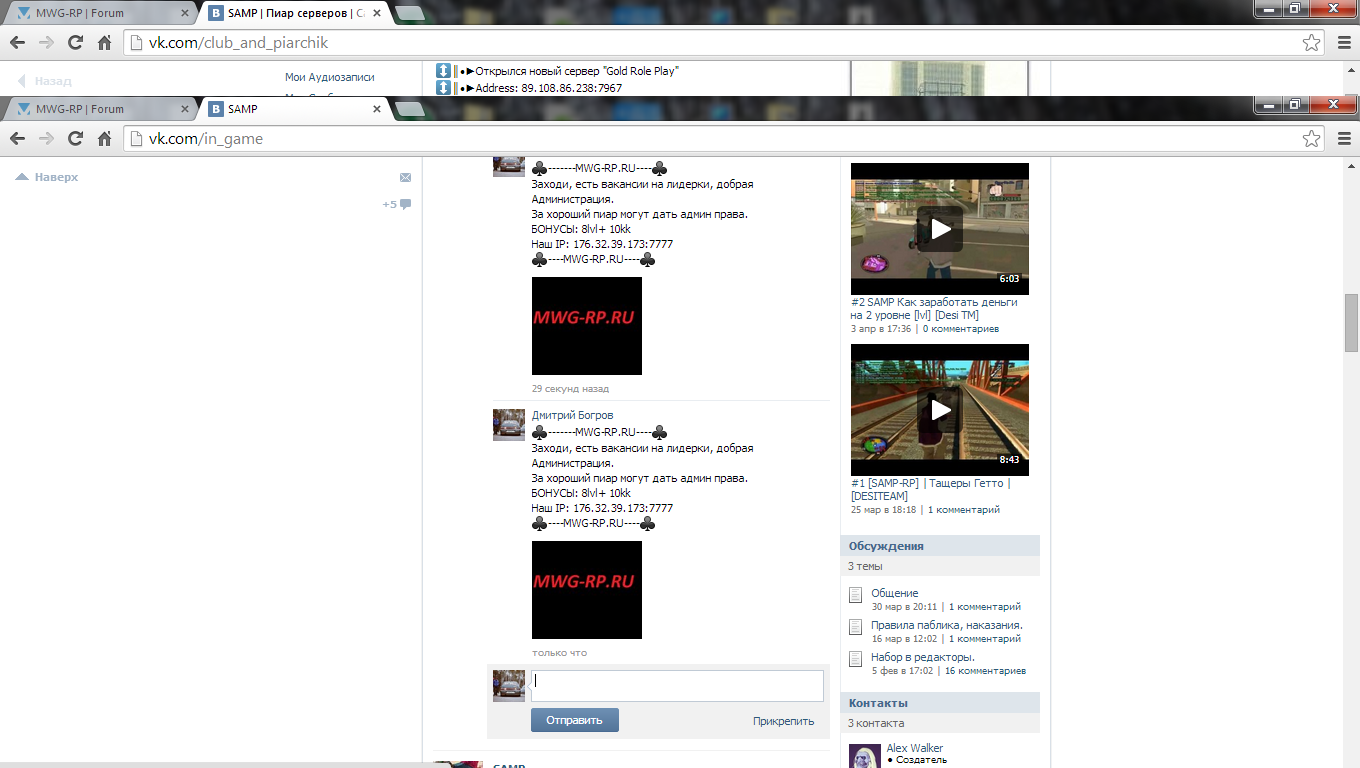Open the +5 comments bubble icon
Screen dimensions: 1360x768
coord(405,204)
